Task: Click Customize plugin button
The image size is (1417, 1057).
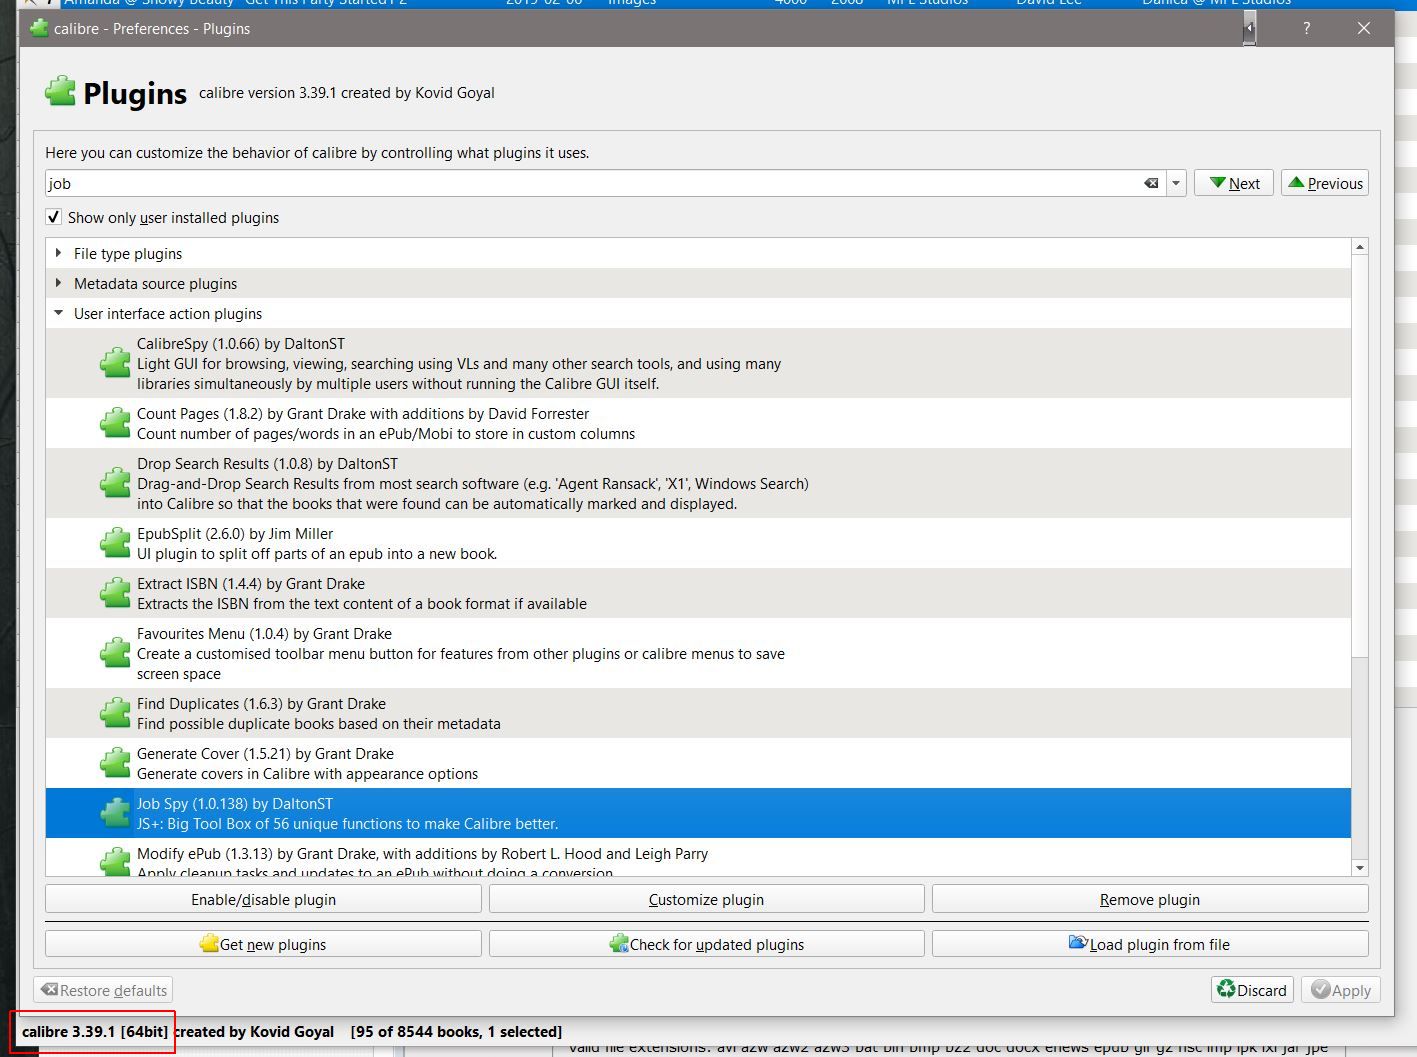Action: pos(706,899)
